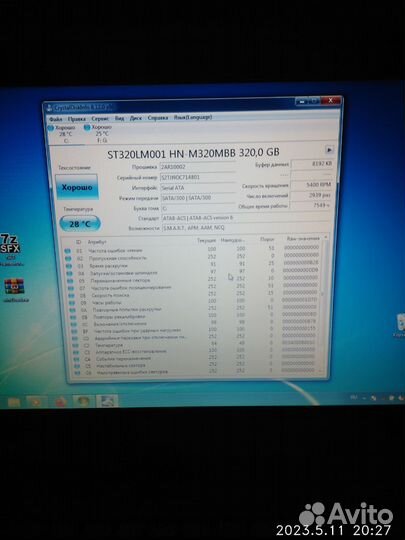
Task: Click the Атрибут column header
Action: [97, 242]
